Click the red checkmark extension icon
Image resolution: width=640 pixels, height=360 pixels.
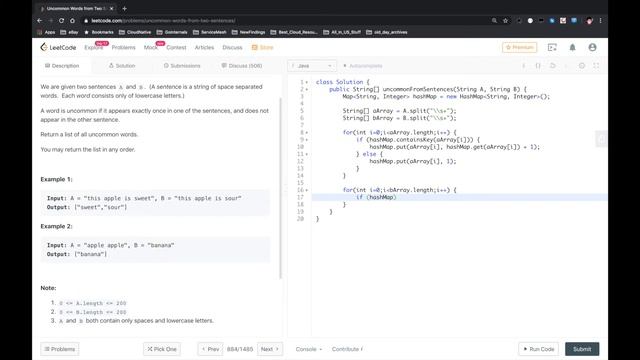click(563, 20)
